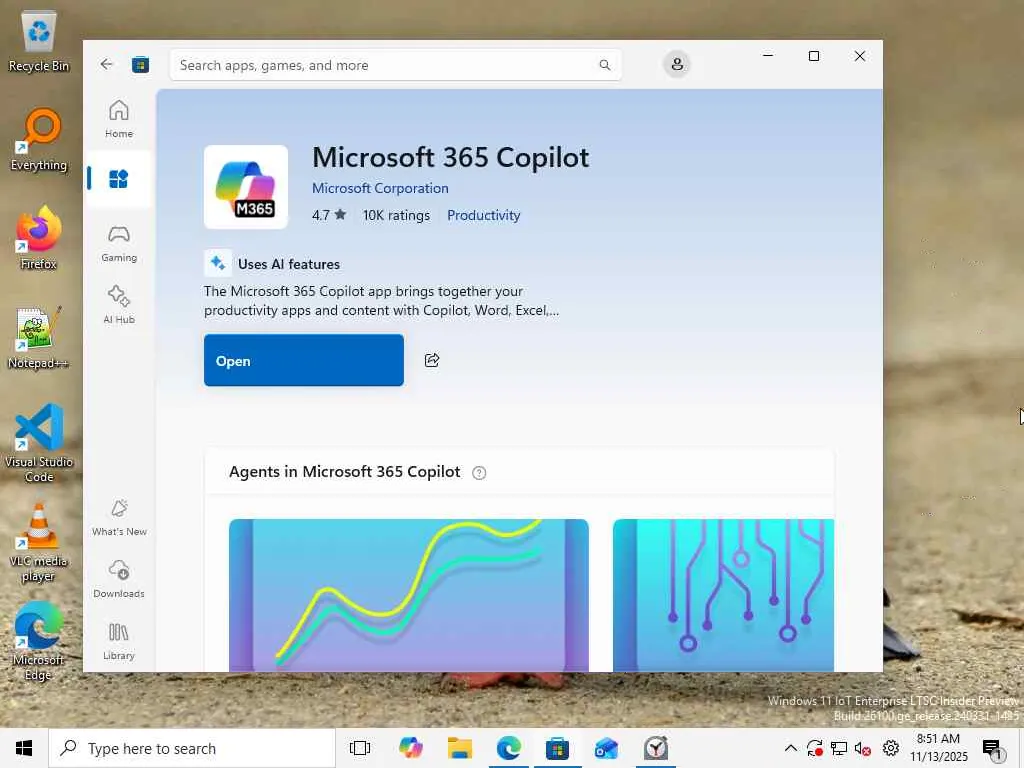The height and width of the screenshot is (768, 1024).
Task: Open Library in Store sidebar
Action: (x=119, y=641)
